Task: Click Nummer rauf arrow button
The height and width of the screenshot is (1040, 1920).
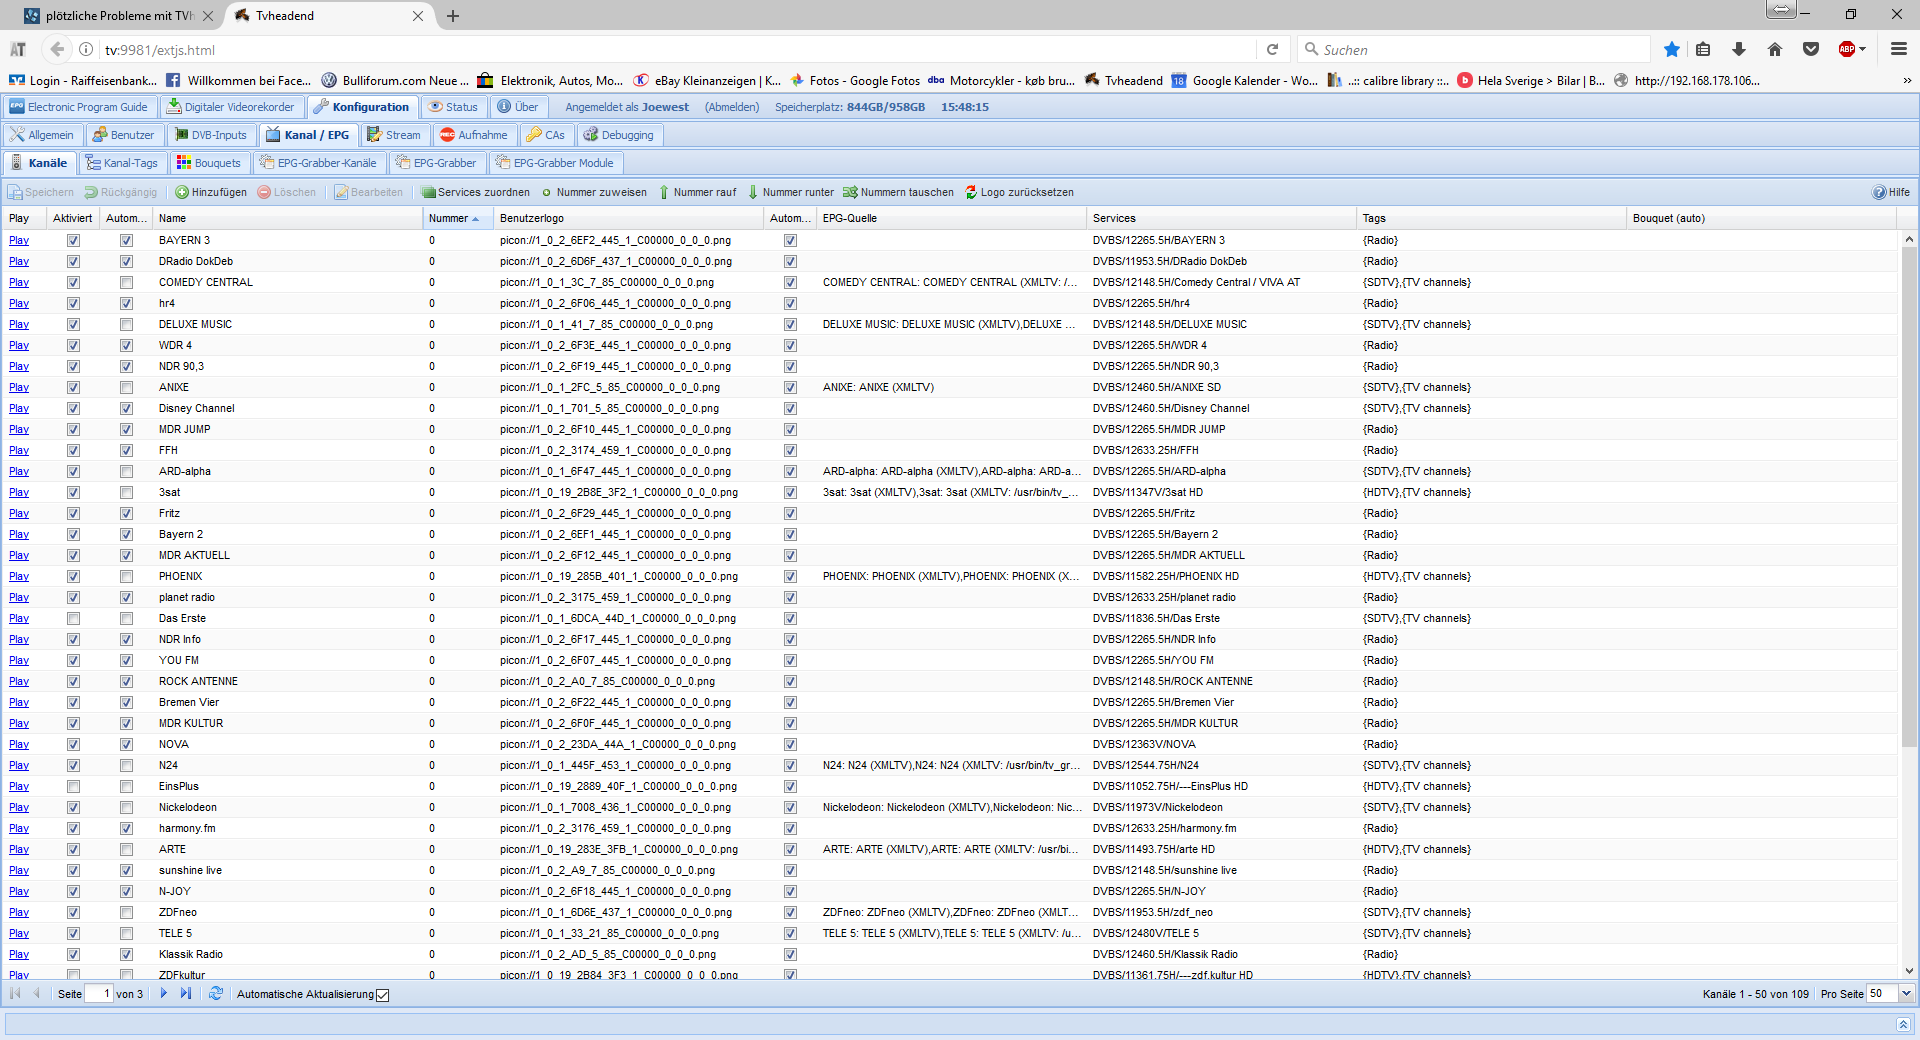Action: (697, 192)
